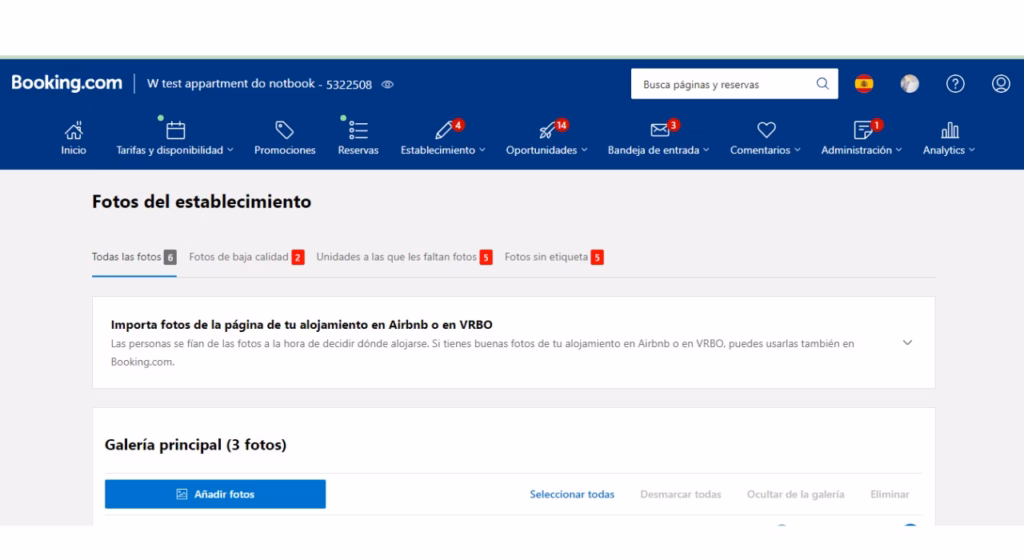
Task: Open Reservas list icon
Action: click(x=358, y=138)
